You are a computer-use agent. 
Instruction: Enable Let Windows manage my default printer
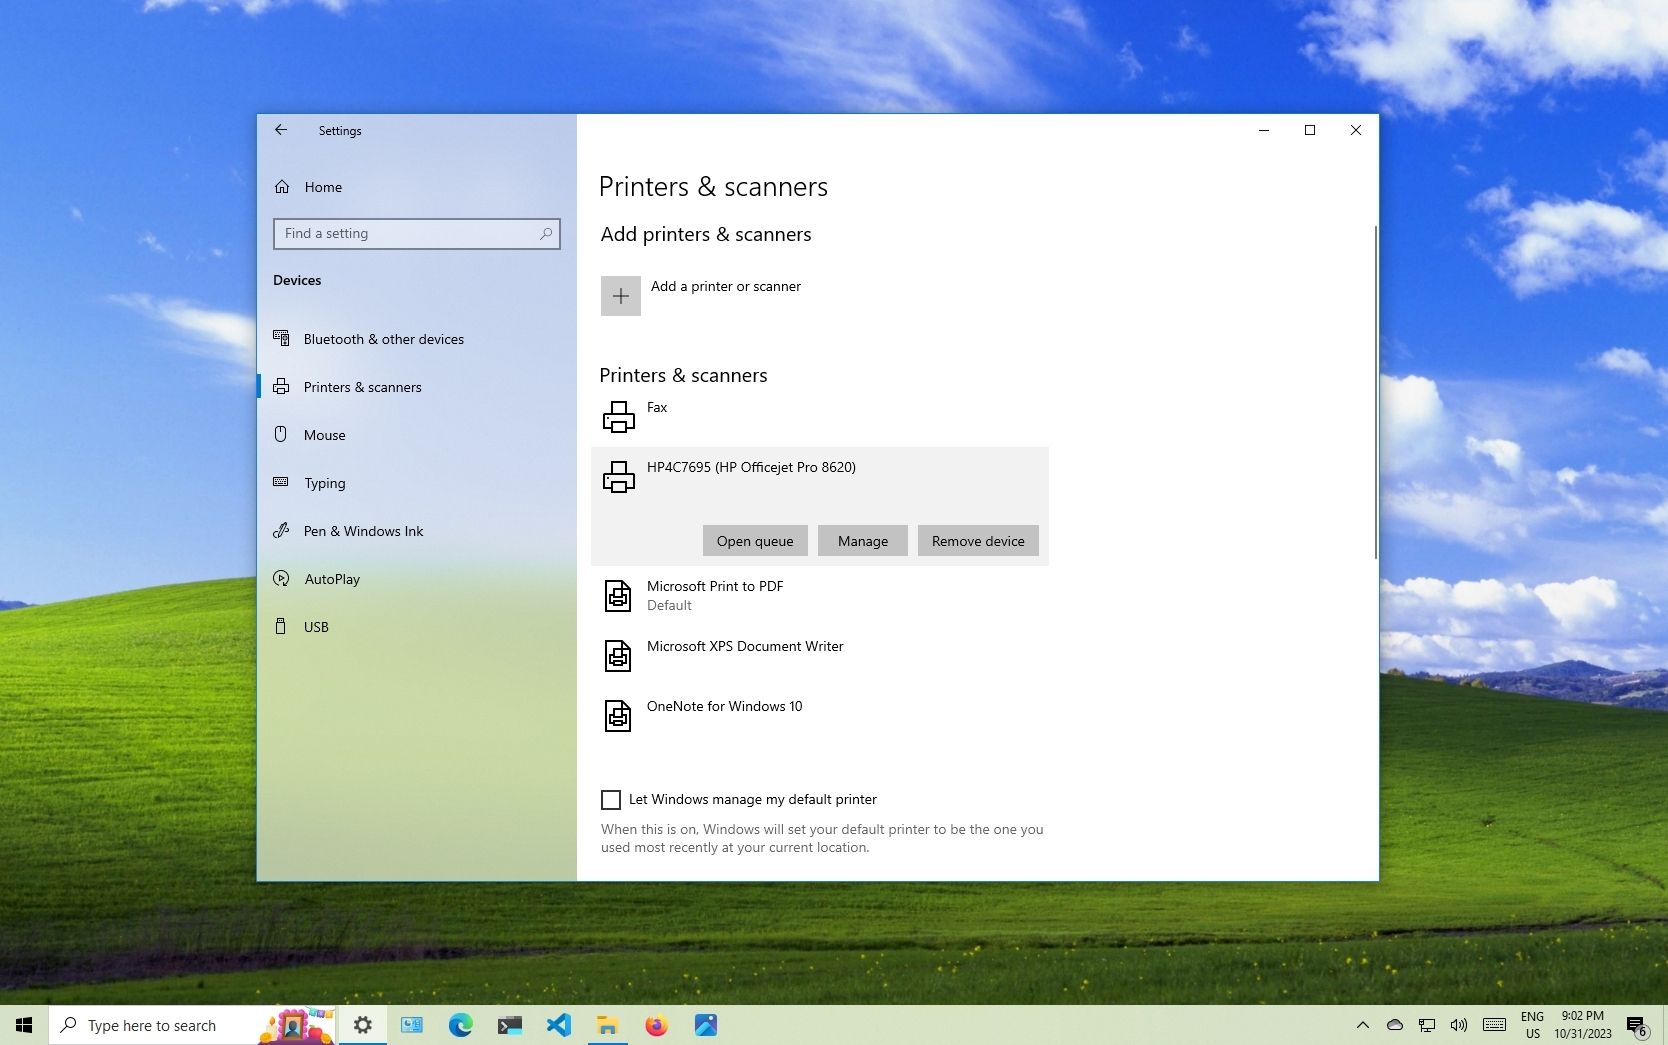click(x=611, y=800)
